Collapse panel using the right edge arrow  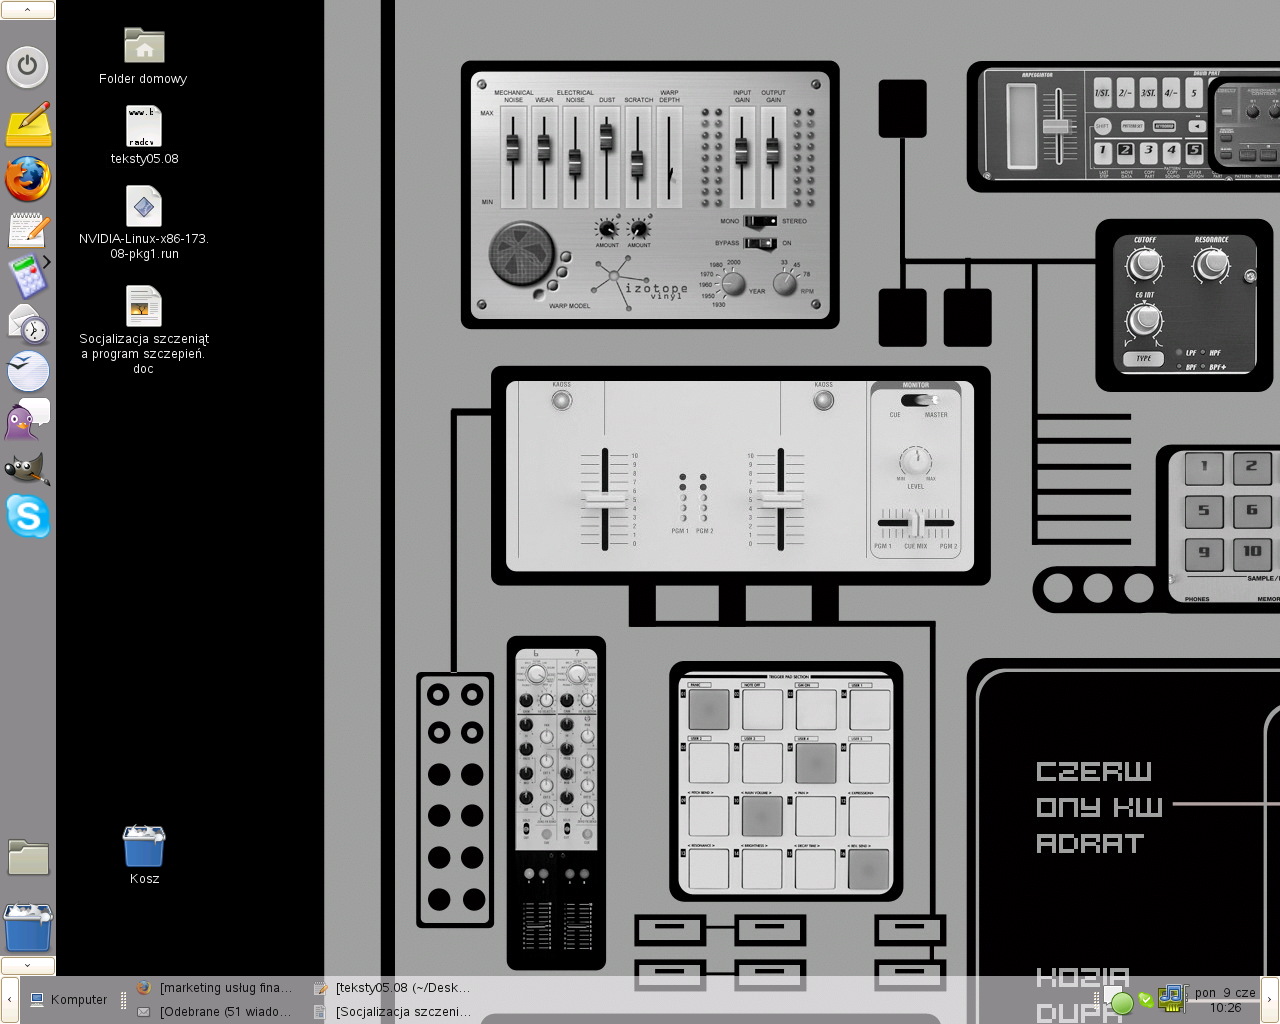coord(1269,999)
